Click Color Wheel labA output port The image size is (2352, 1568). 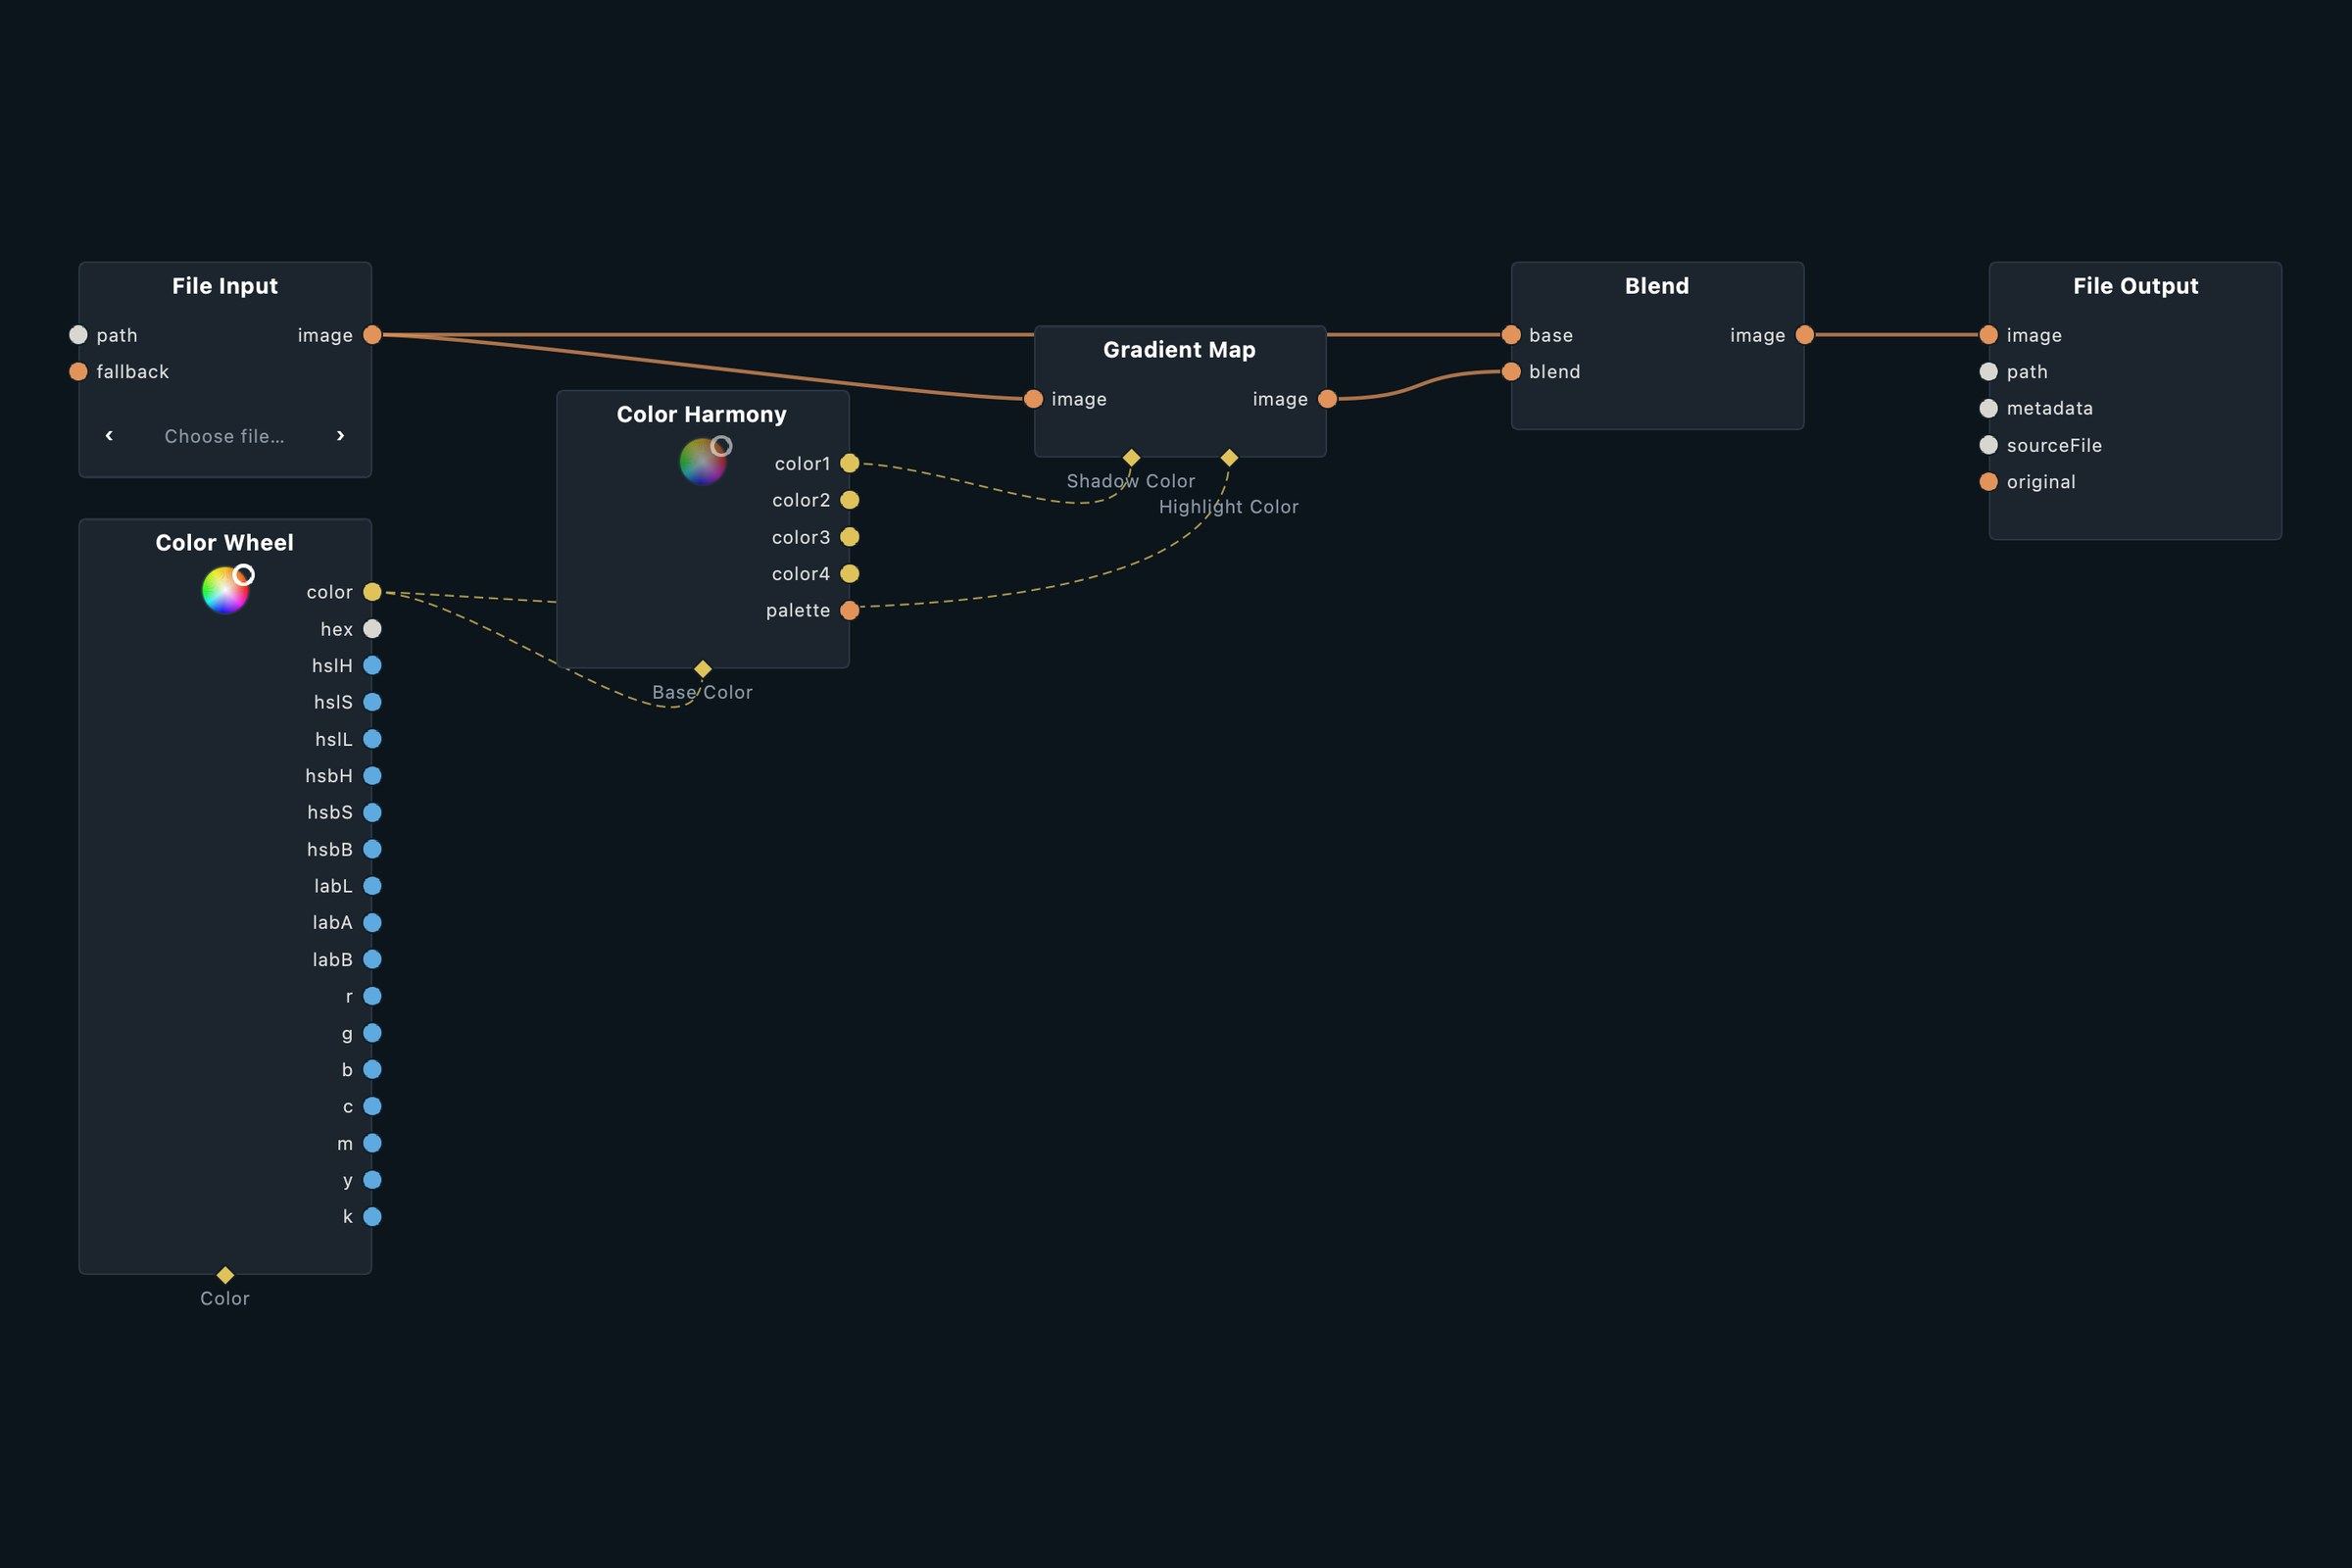click(372, 922)
